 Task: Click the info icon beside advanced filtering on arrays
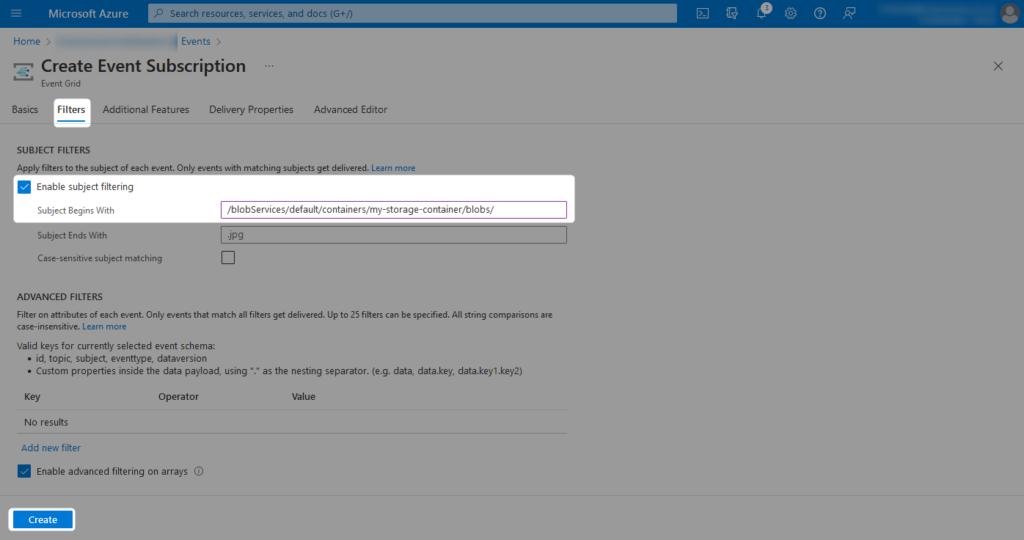click(198, 471)
